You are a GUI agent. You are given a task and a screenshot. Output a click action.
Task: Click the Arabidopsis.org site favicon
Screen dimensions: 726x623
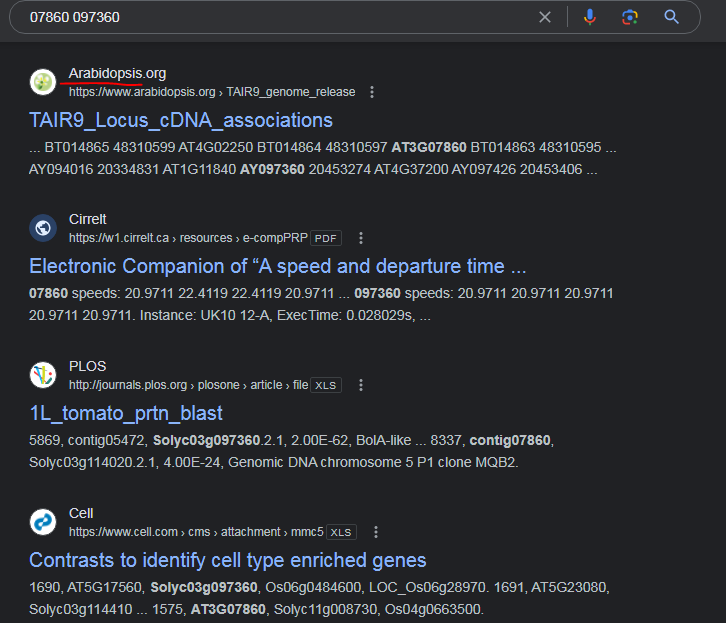click(43, 82)
